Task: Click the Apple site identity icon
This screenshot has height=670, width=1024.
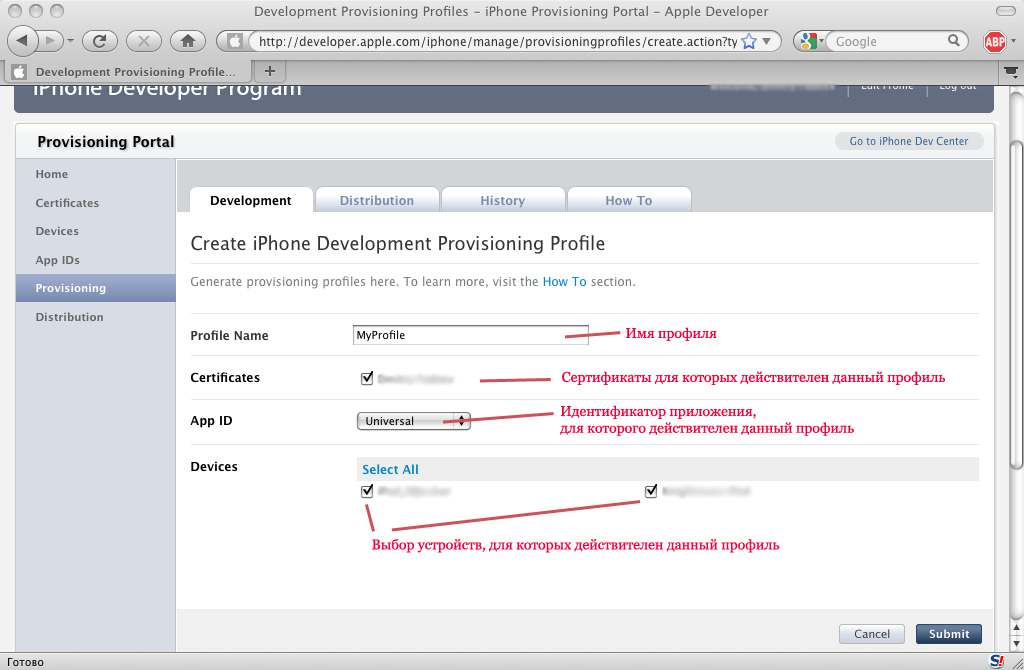Action: 234,41
